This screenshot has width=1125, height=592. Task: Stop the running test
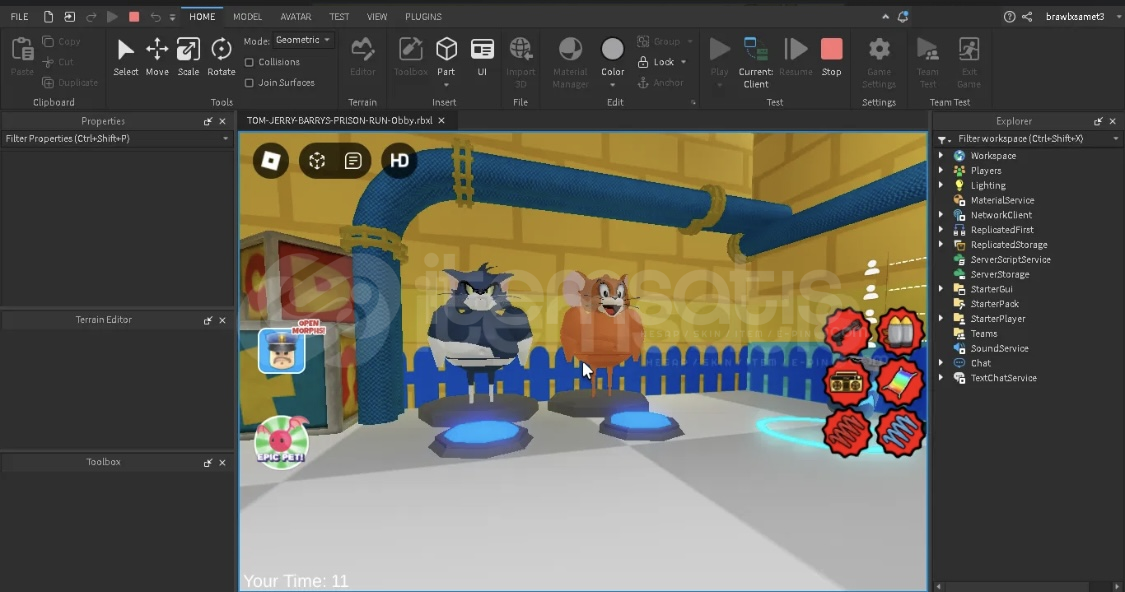click(832, 57)
